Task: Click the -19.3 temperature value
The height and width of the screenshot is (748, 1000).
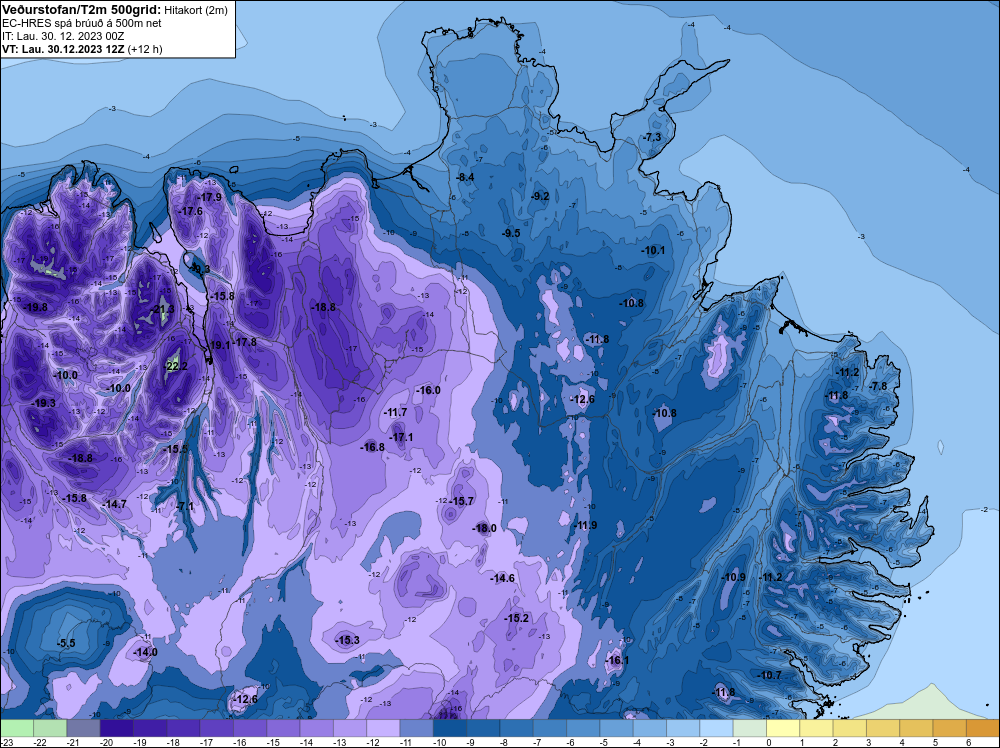Action: pyautogui.click(x=43, y=403)
